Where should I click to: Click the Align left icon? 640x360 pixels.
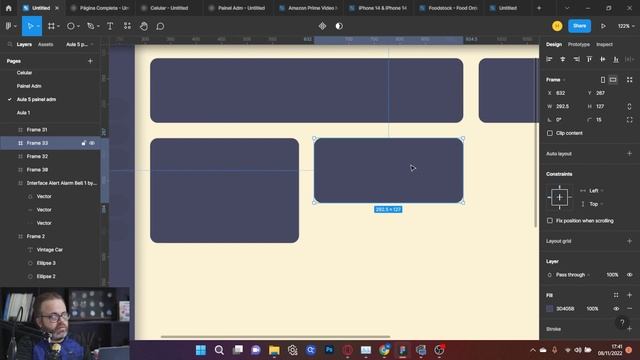point(549,59)
